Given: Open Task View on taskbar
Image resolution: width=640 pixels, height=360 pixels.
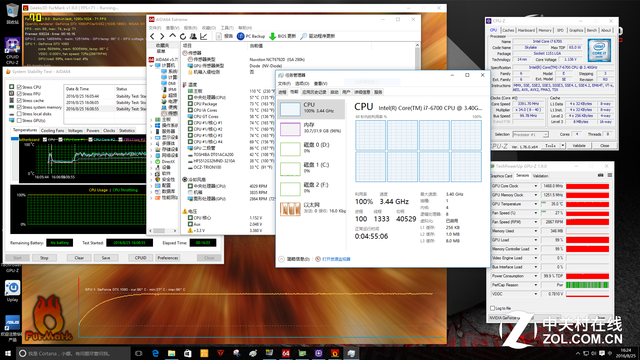Looking at the screenshot, I should tap(138, 353).
